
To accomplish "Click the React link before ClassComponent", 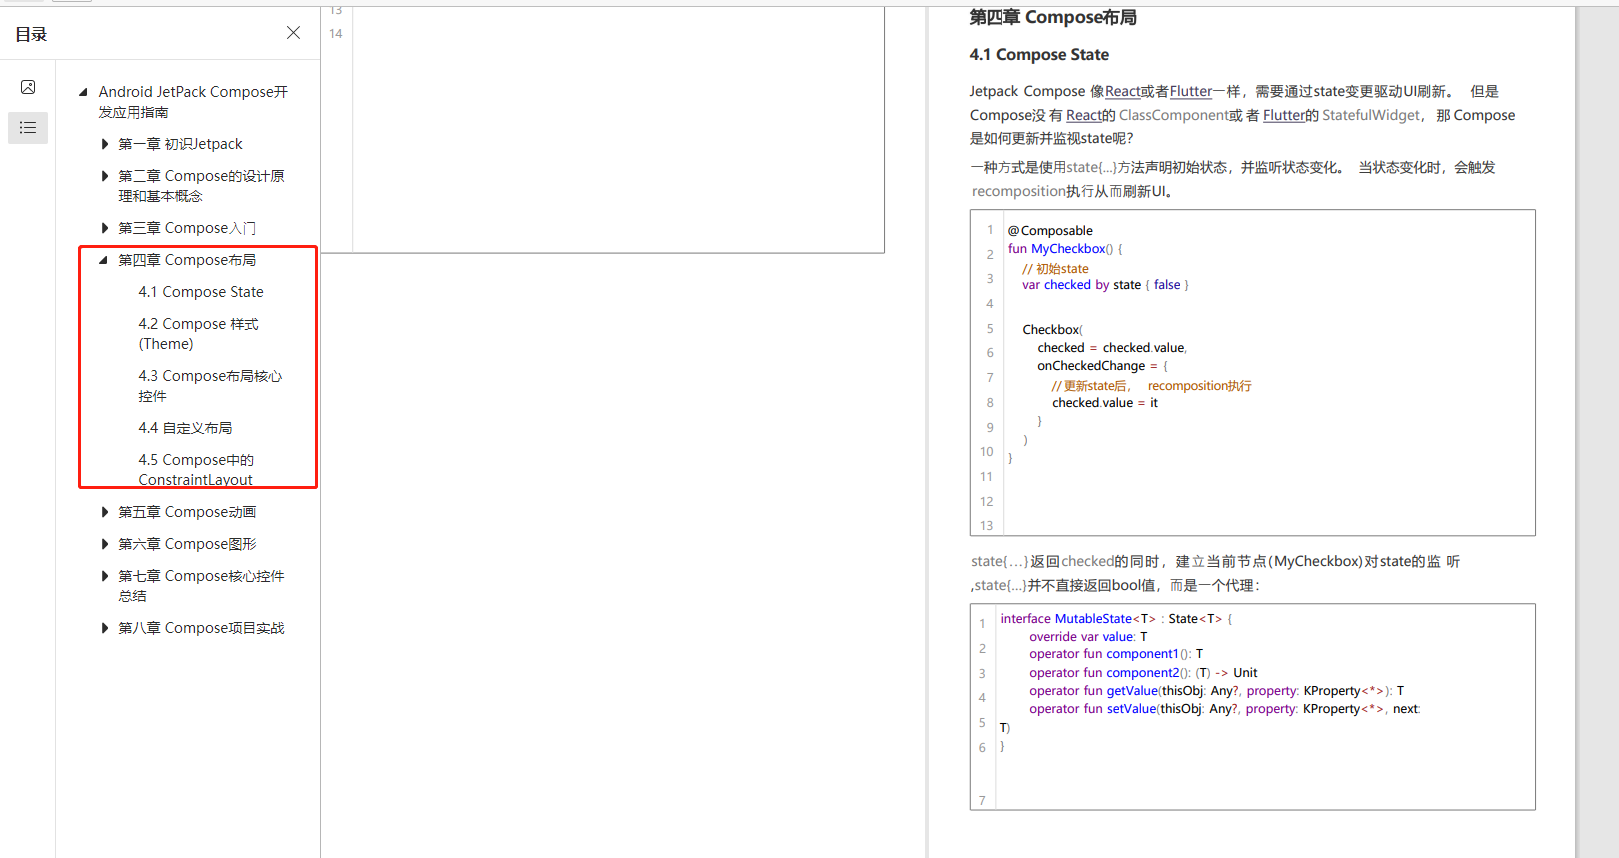I will [x=1083, y=115].
